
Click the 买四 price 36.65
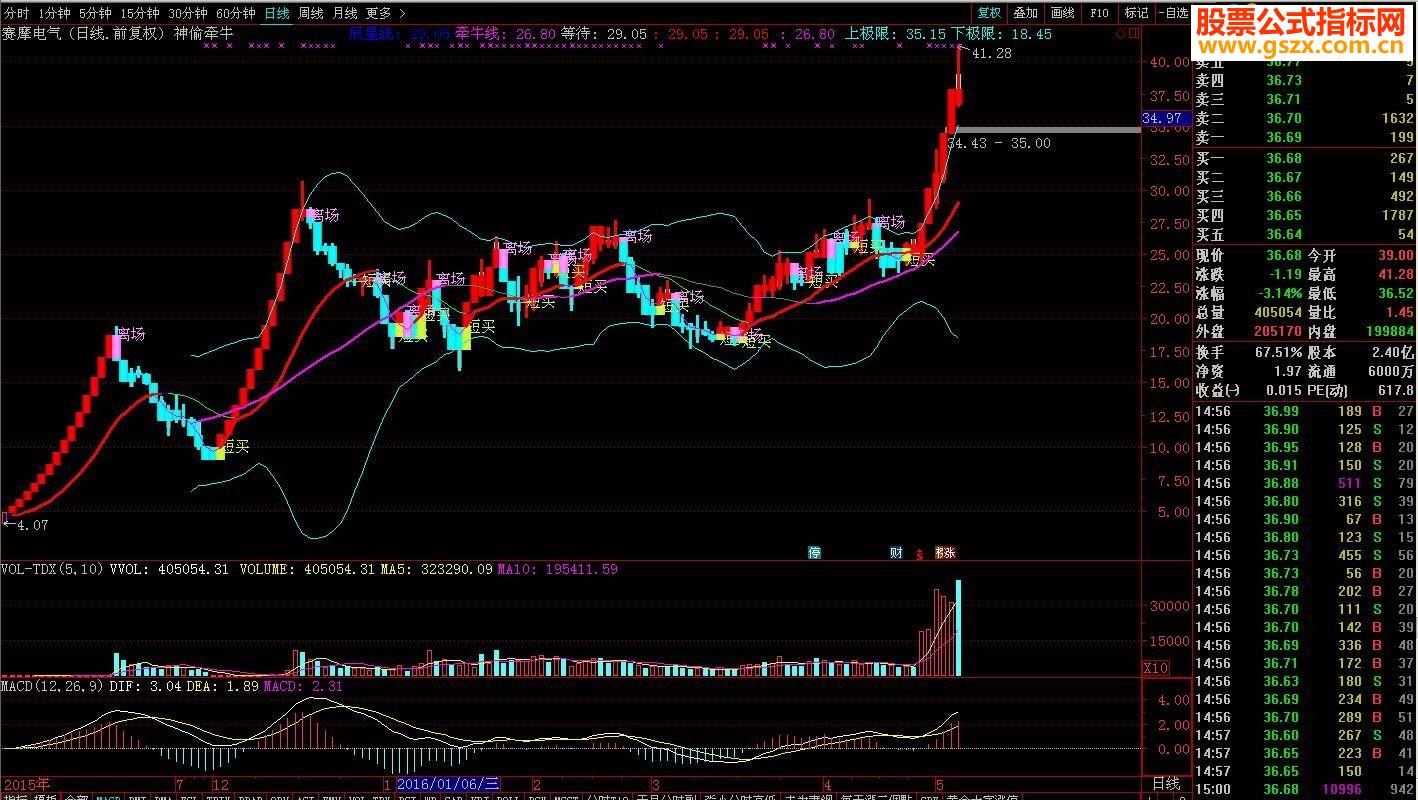pos(1283,215)
